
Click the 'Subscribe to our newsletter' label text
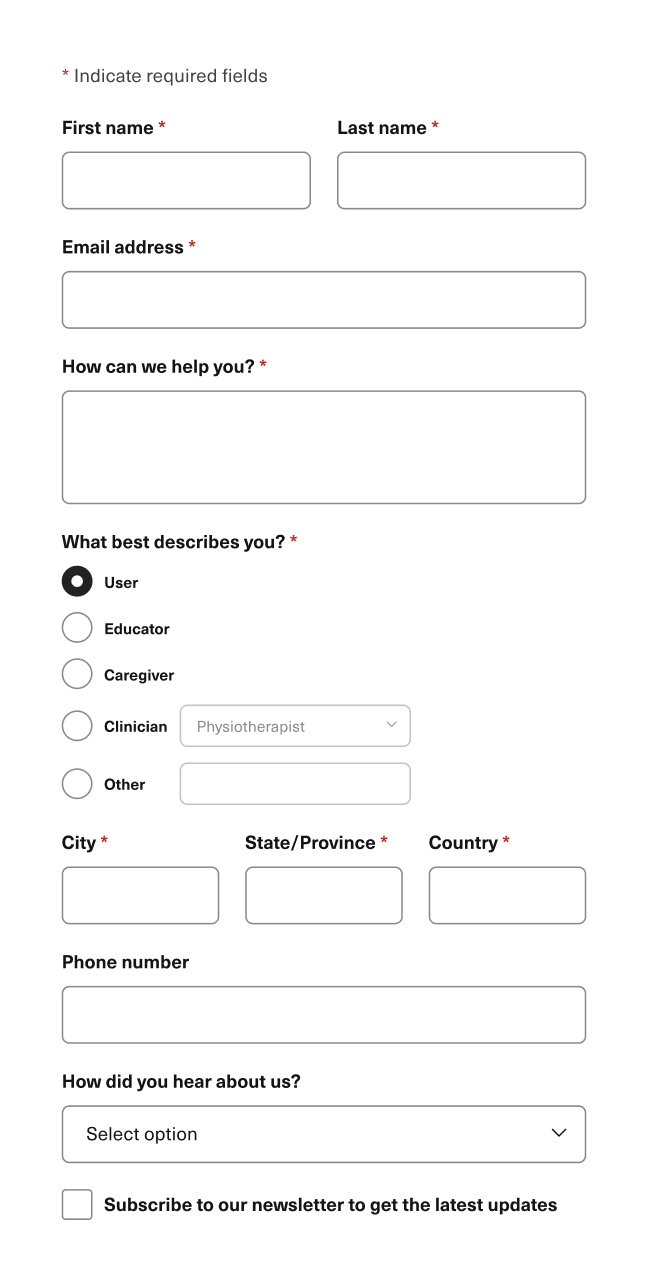(330, 1204)
